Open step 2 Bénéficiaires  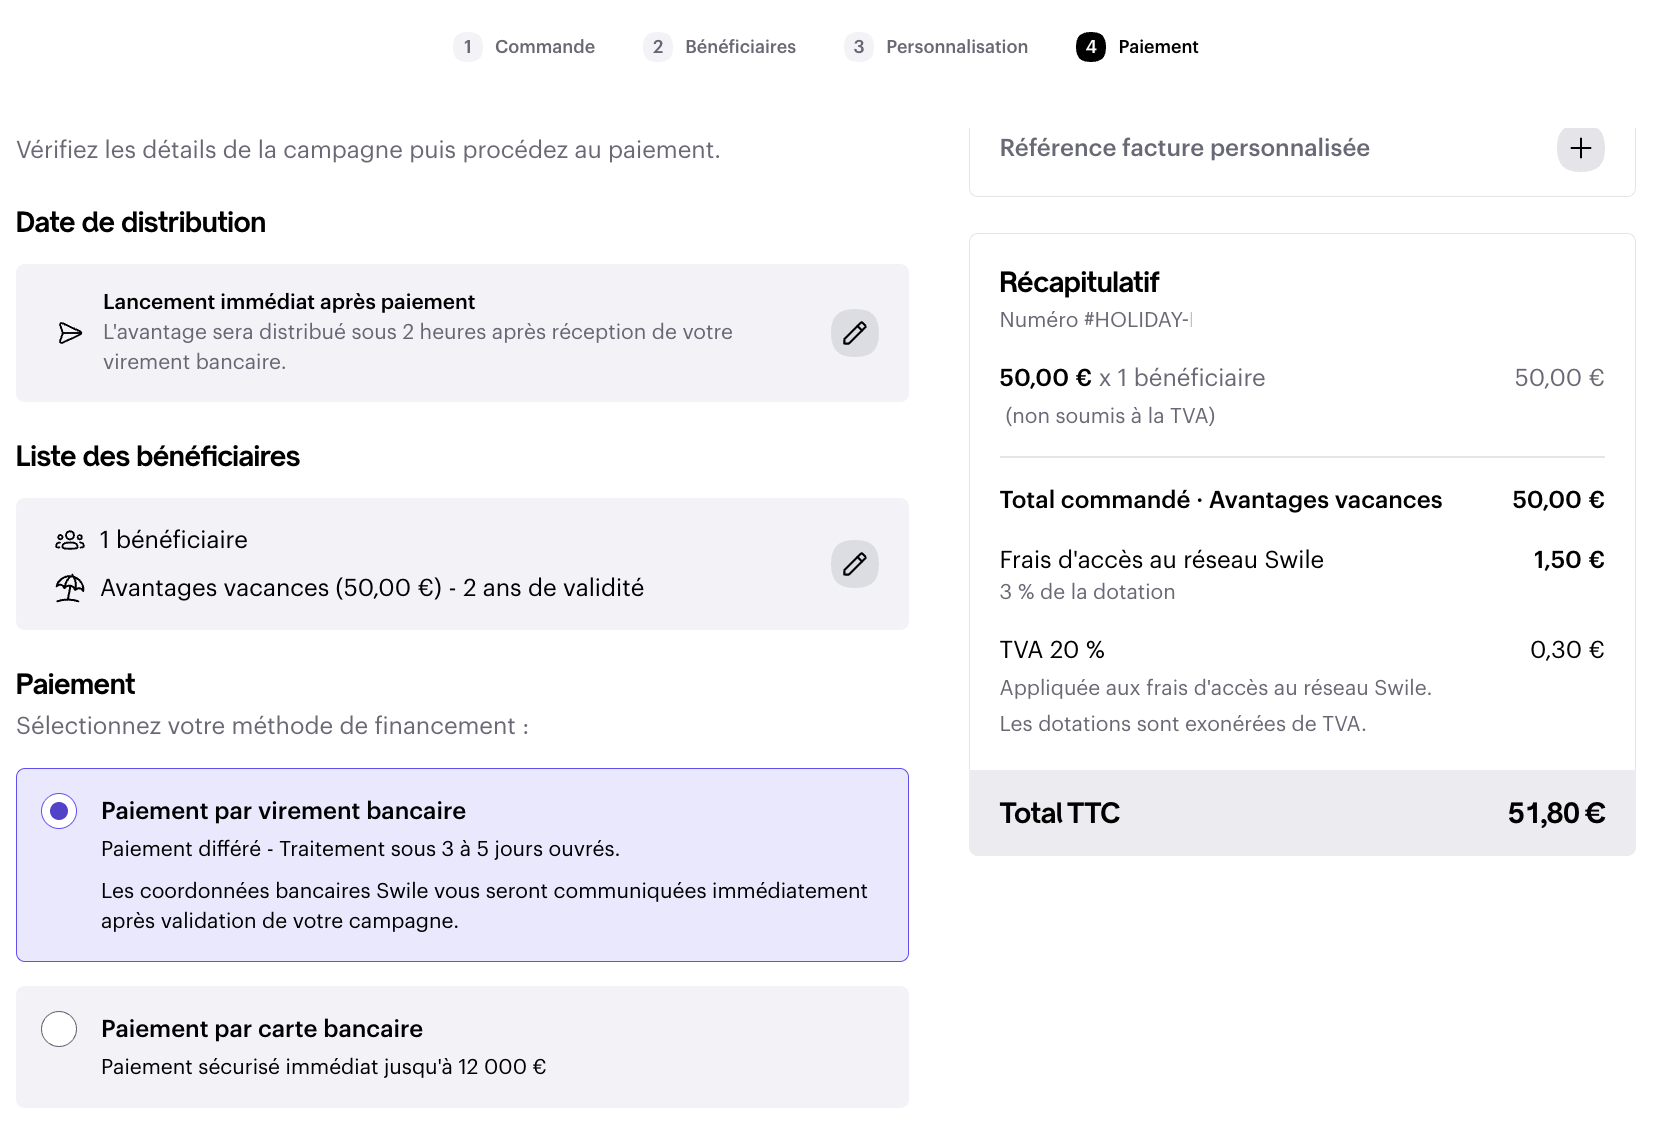(x=719, y=47)
